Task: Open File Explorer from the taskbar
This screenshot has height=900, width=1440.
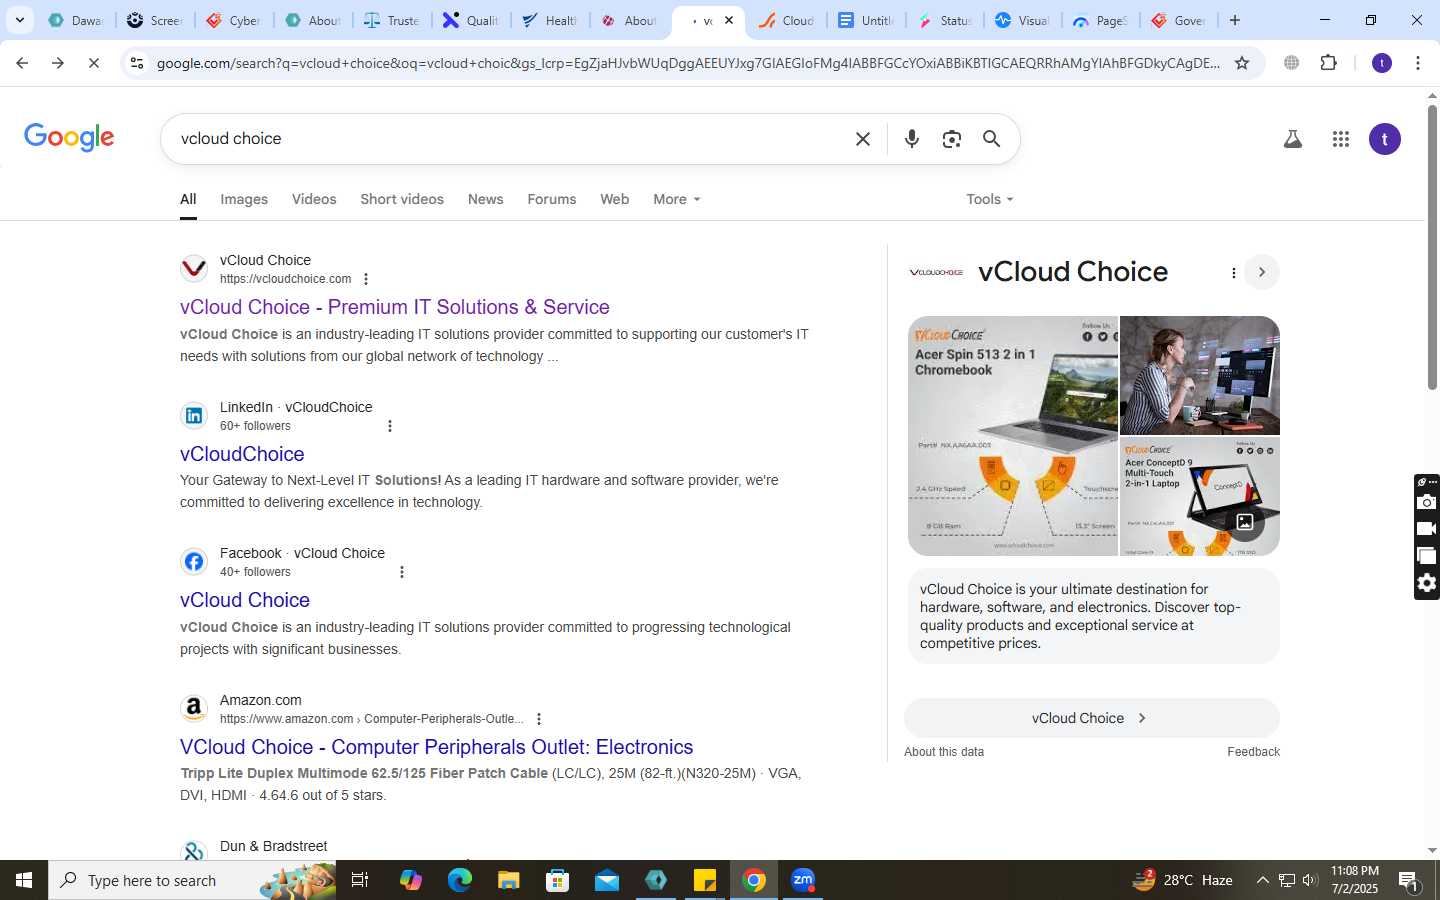Action: (509, 880)
